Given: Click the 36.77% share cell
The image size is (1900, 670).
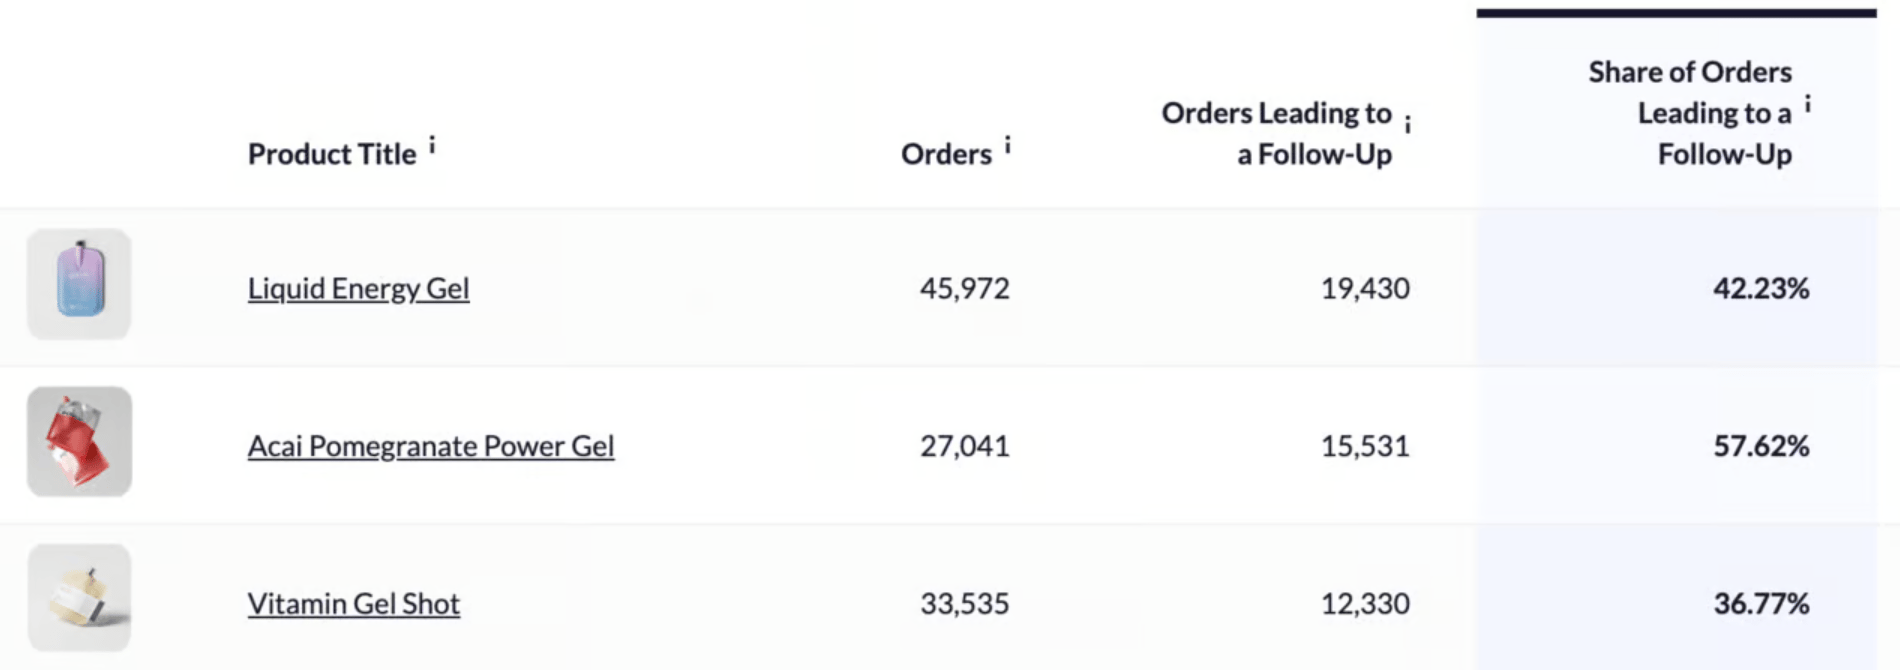Looking at the screenshot, I should (1761, 604).
